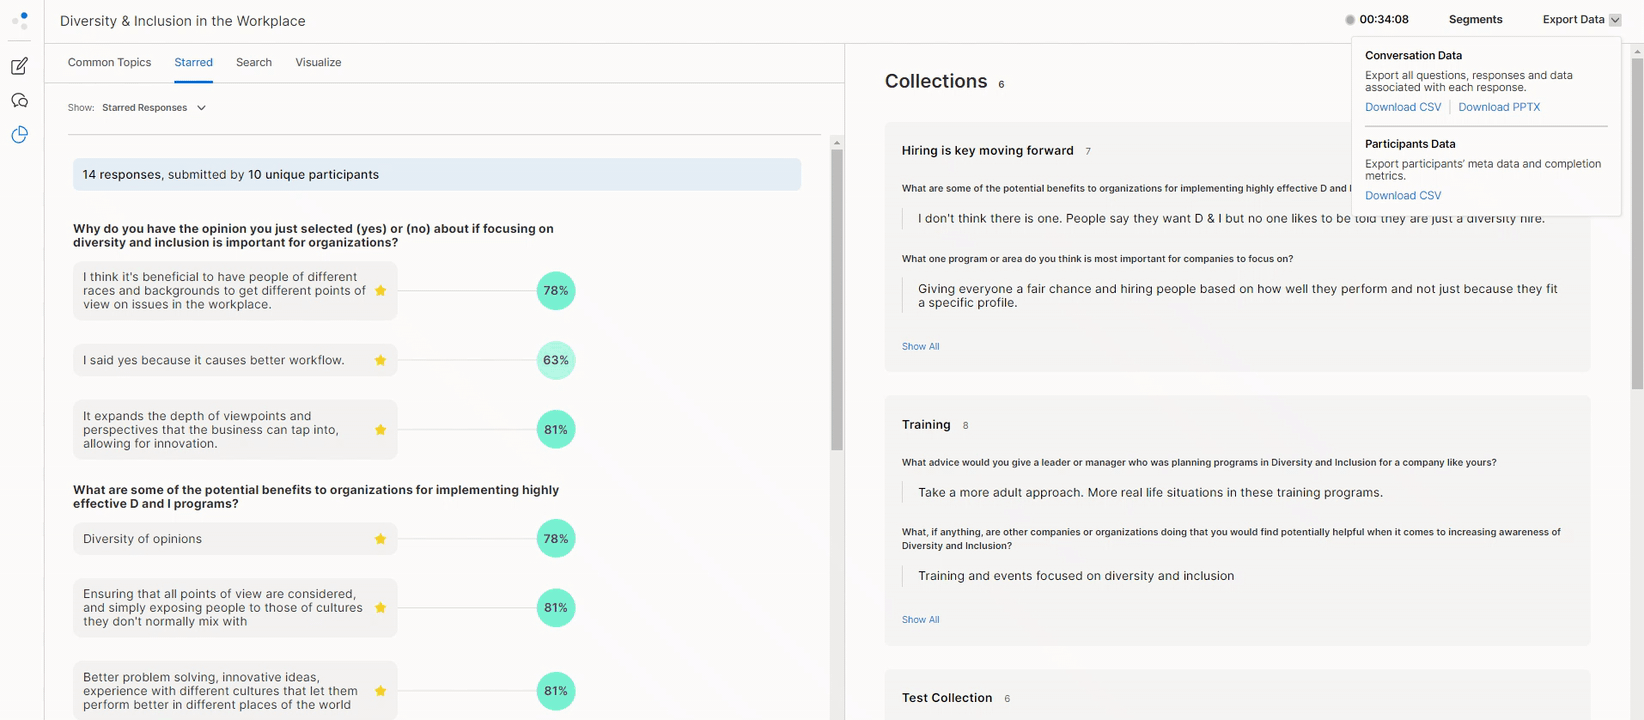Open the conversation chat sidebar icon
The image size is (1644, 720).
point(19,100)
